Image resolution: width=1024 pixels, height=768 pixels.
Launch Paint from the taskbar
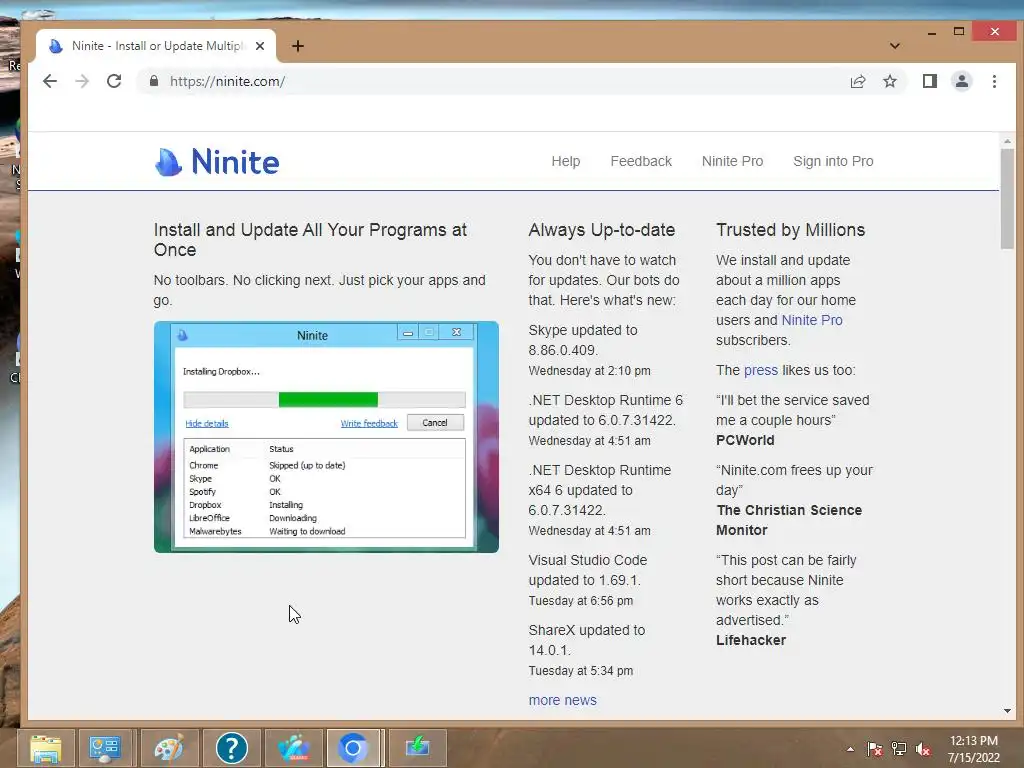168,748
